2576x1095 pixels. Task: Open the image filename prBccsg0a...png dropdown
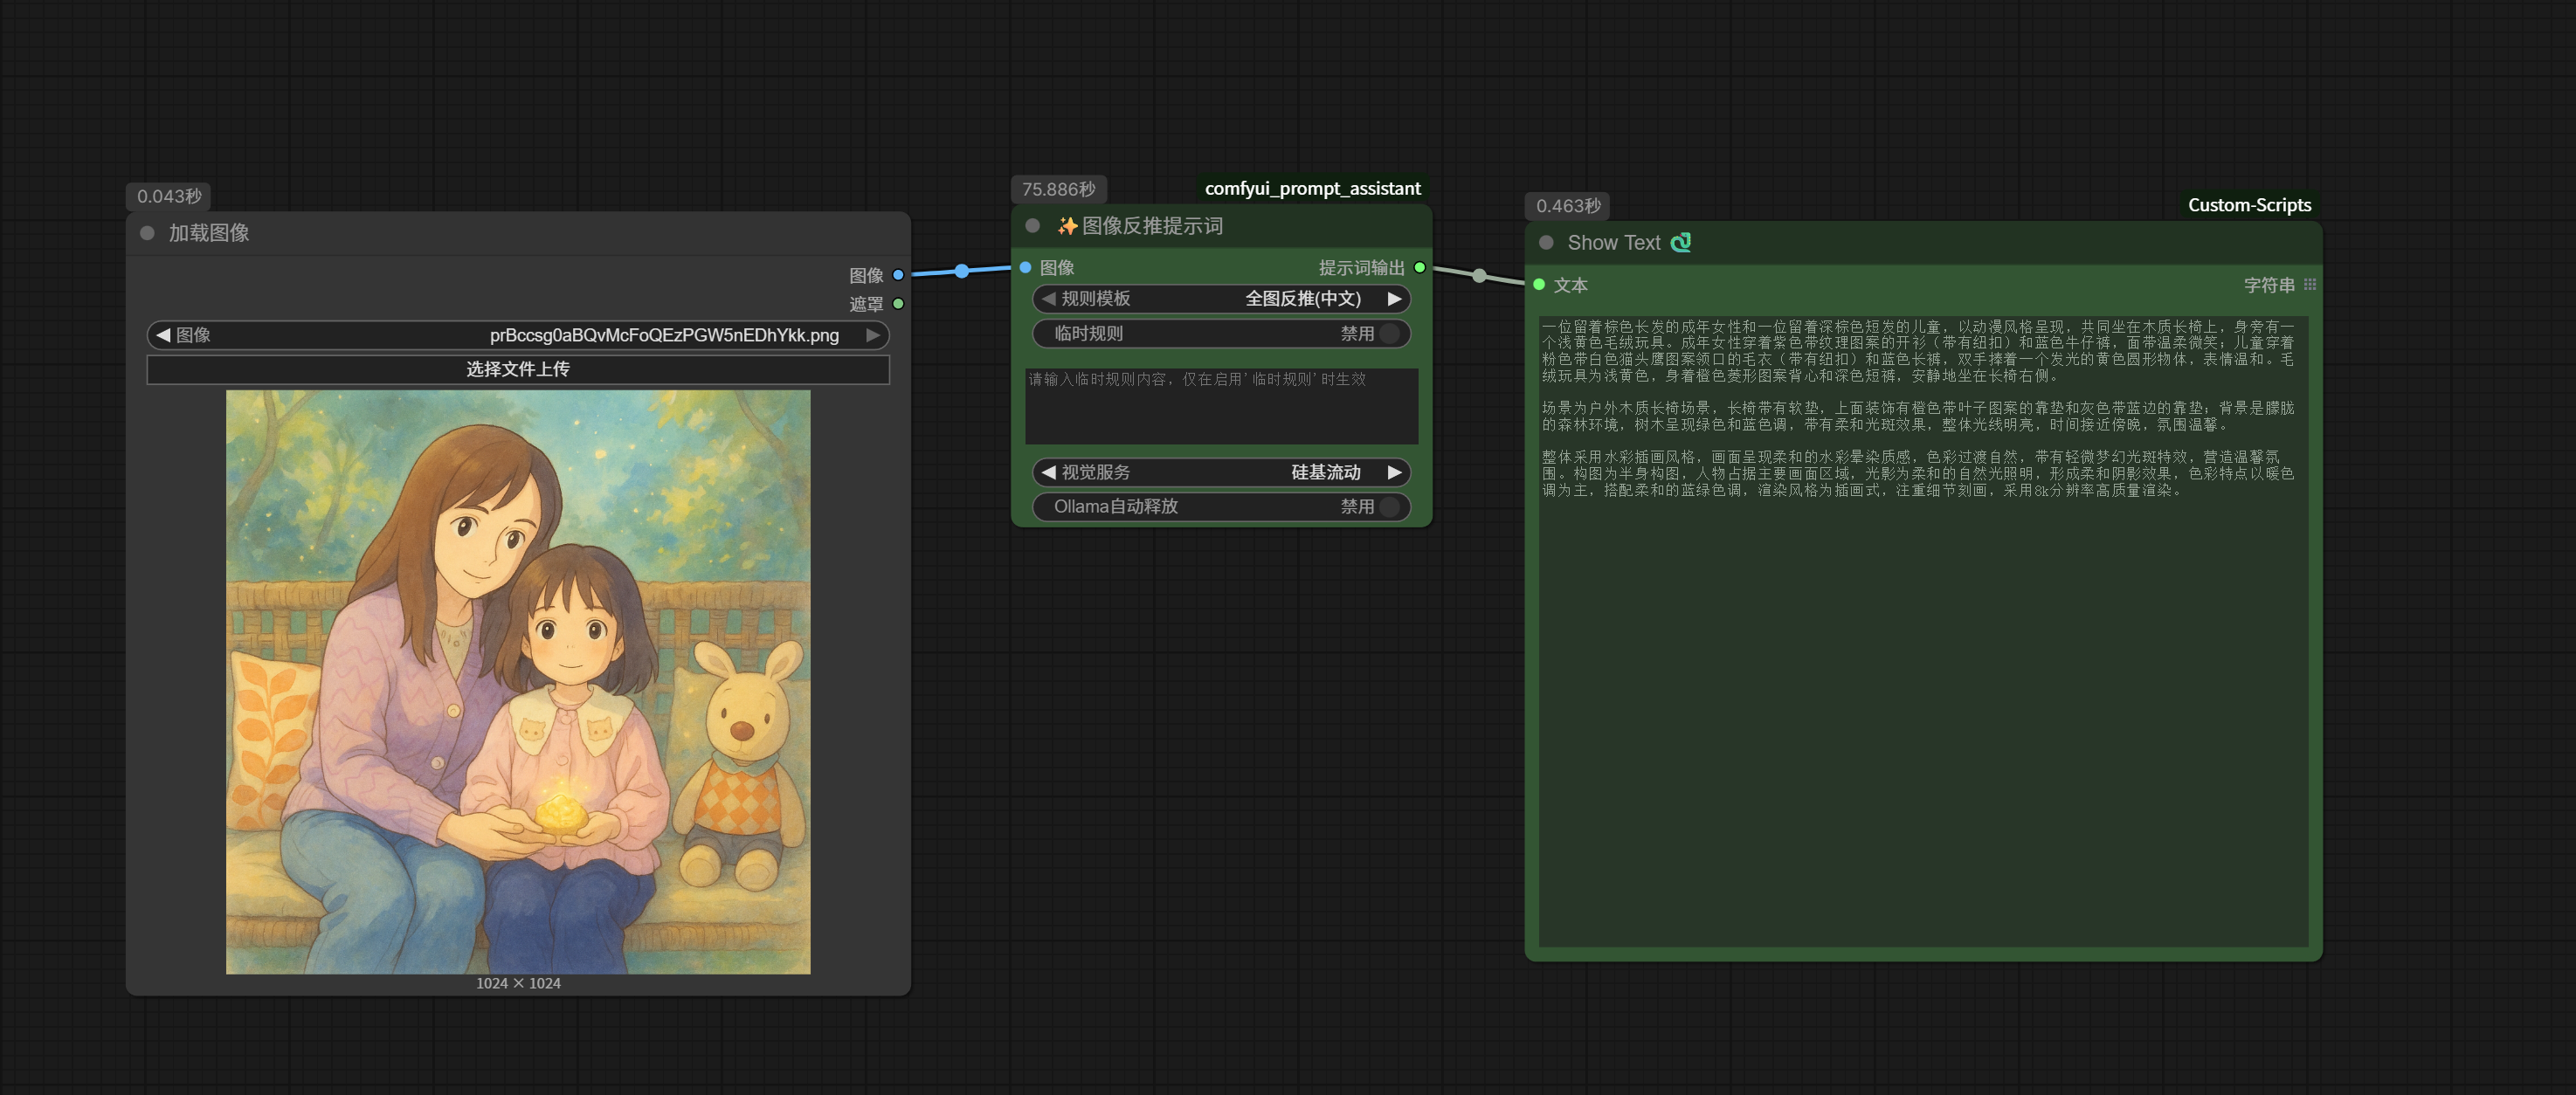pos(663,335)
